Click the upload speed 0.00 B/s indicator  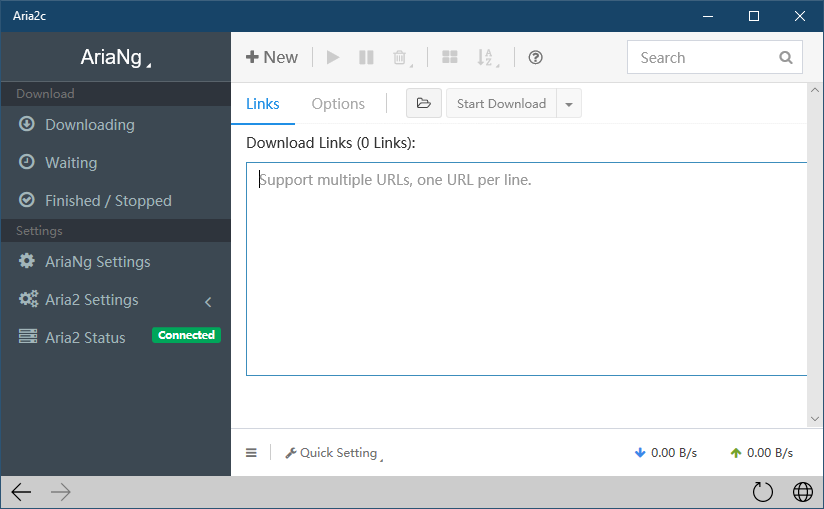[x=761, y=453]
